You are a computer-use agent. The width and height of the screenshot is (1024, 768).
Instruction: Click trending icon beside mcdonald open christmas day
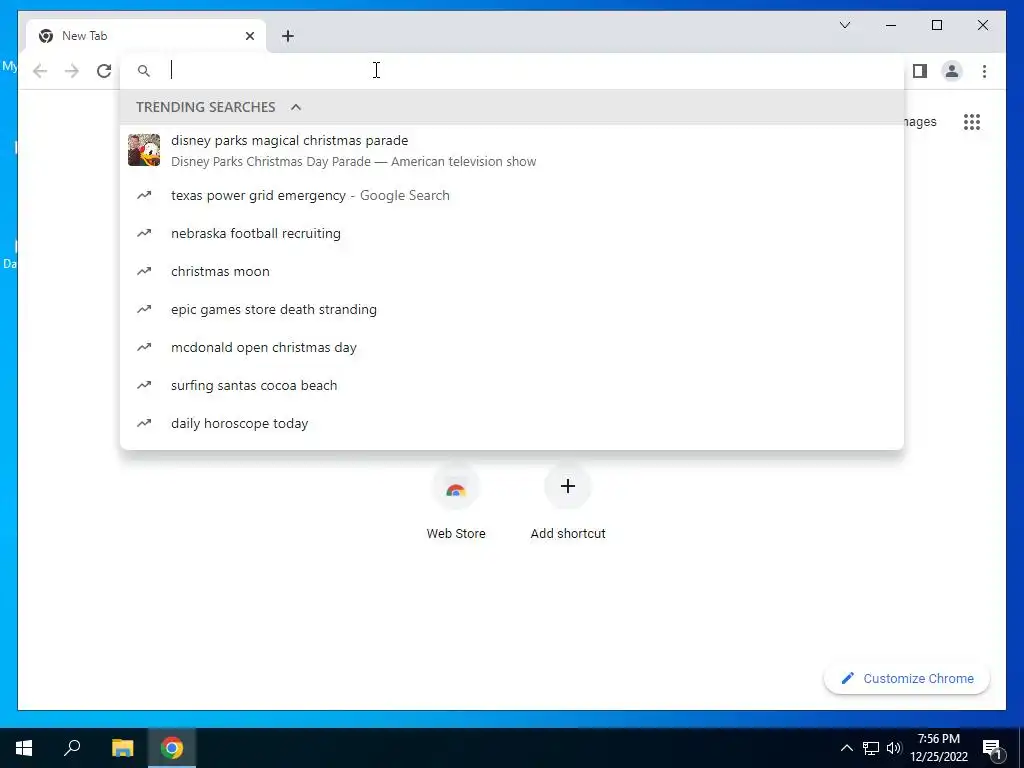[144, 347]
